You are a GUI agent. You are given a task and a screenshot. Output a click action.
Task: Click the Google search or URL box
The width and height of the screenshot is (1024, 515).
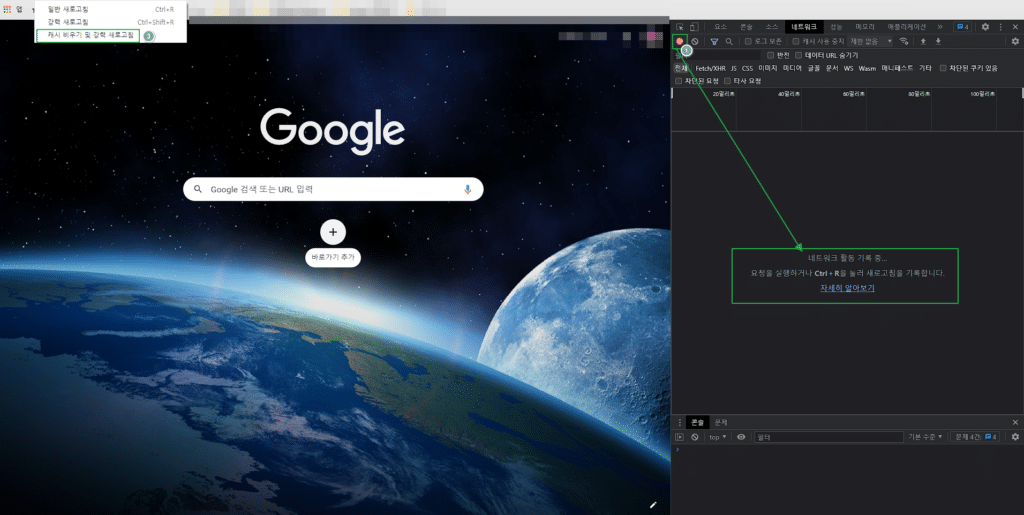point(333,189)
